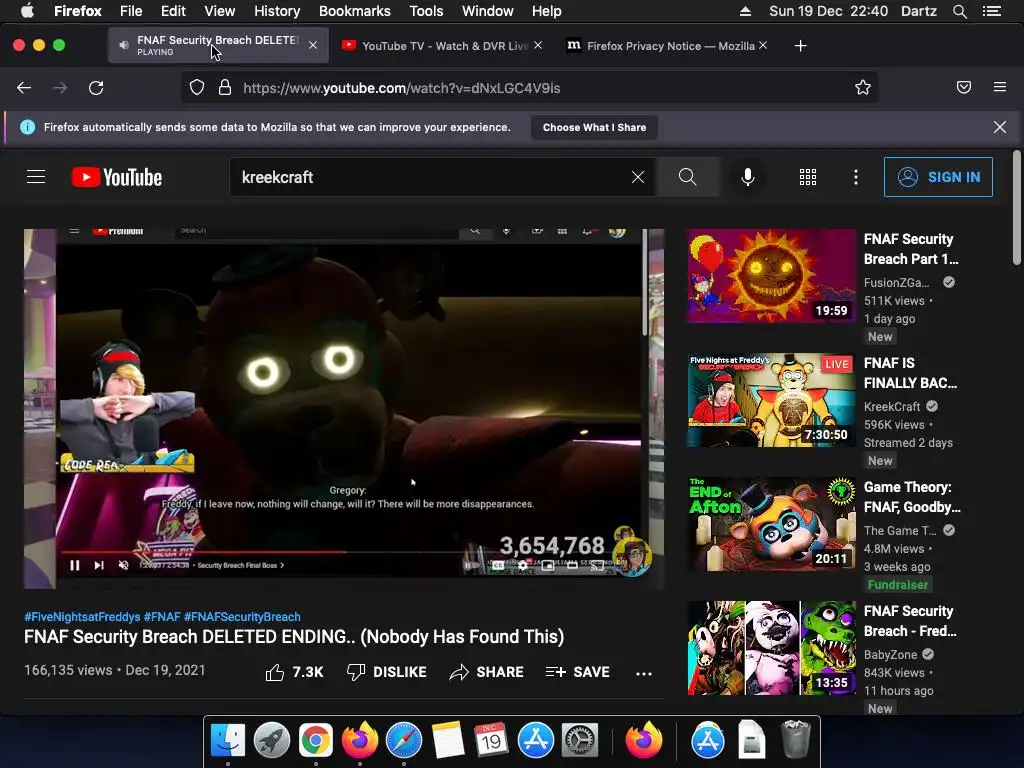Open the Bookmarks menu
The width and height of the screenshot is (1024, 768).
(355, 11)
